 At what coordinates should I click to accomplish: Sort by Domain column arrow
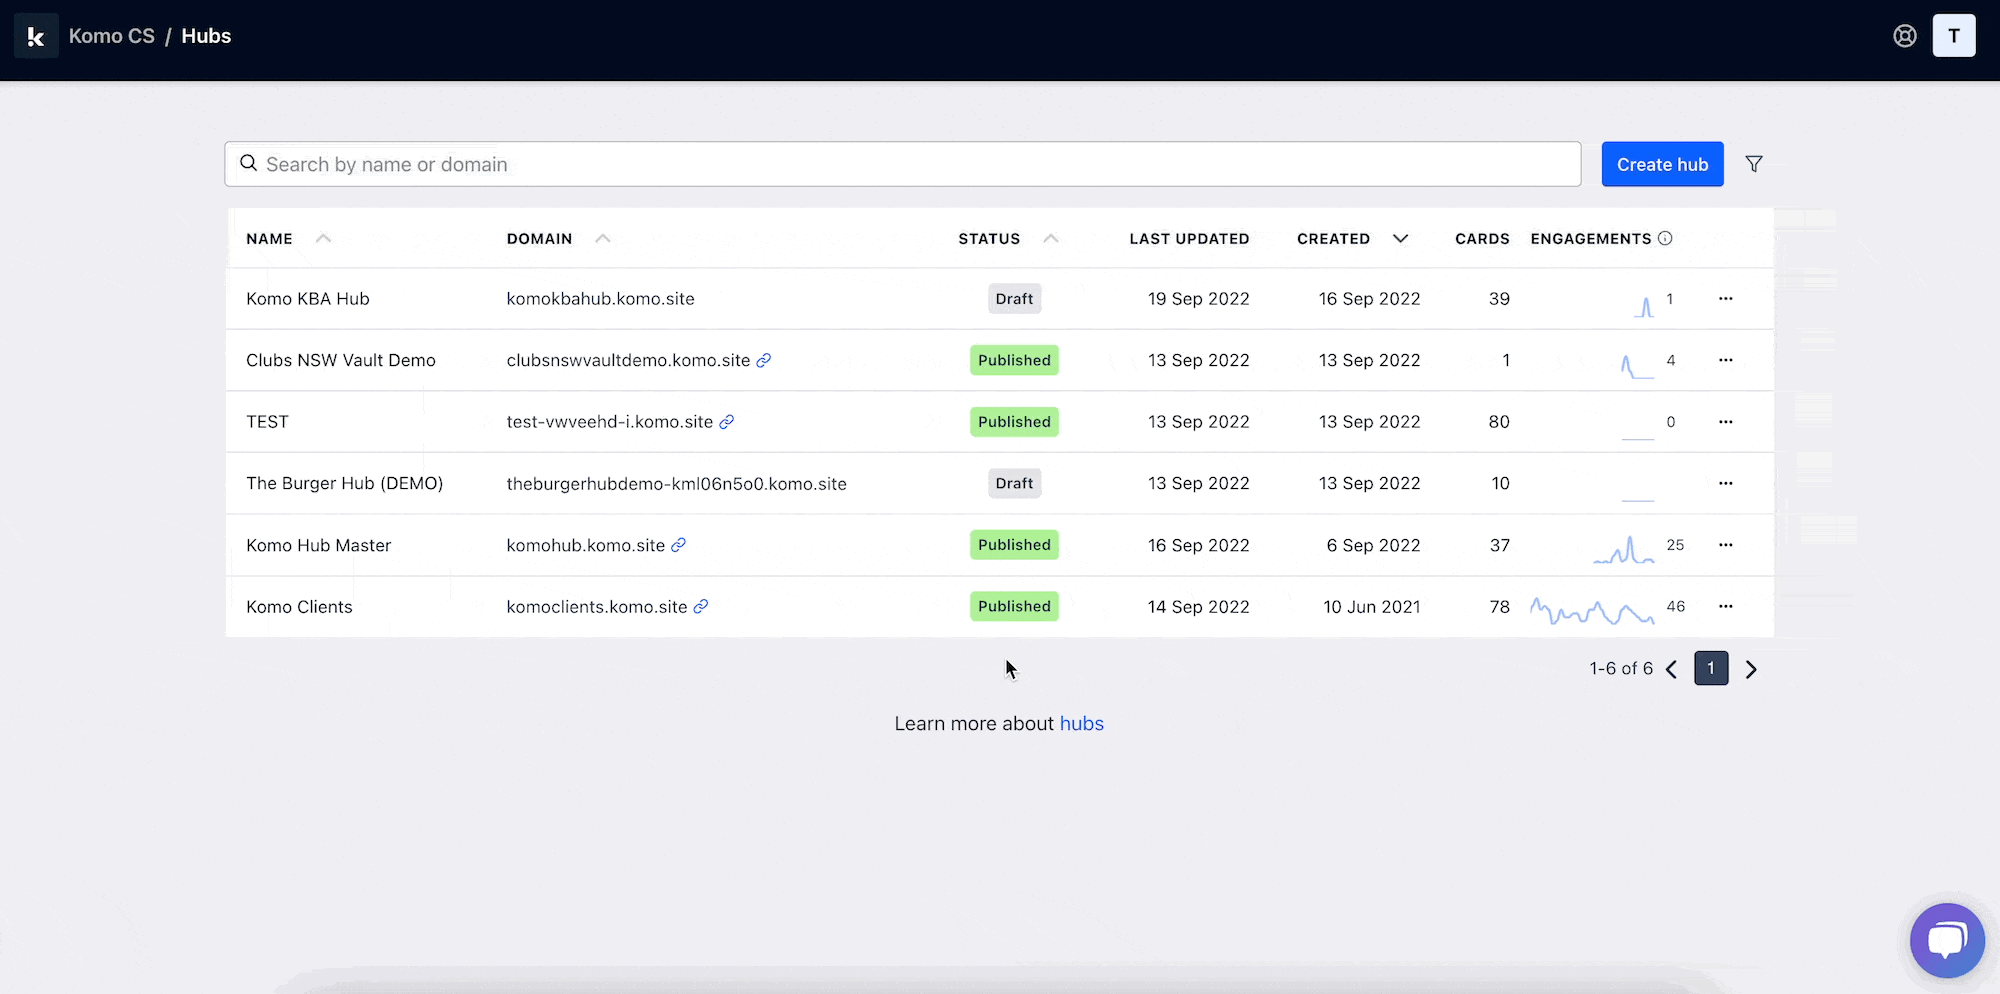click(x=602, y=238)
